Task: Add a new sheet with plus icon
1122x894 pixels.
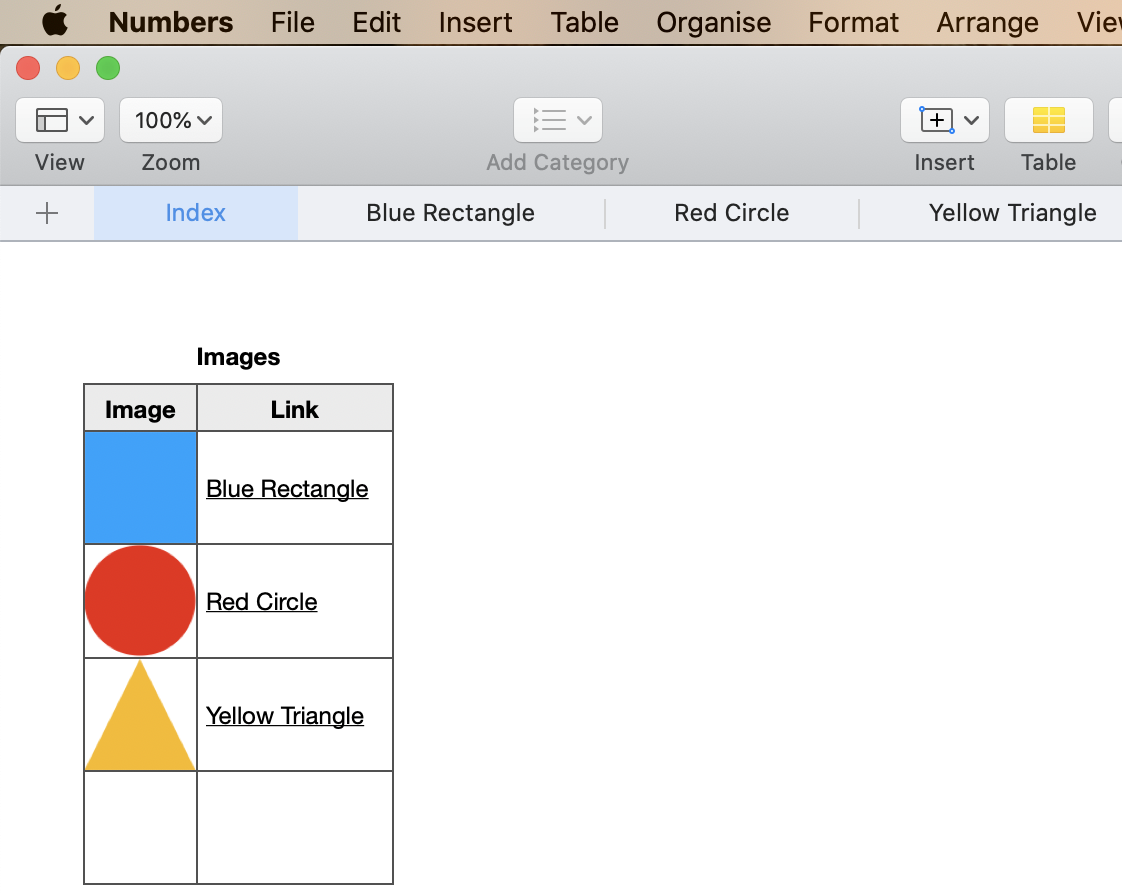Action: coord(47,213)
